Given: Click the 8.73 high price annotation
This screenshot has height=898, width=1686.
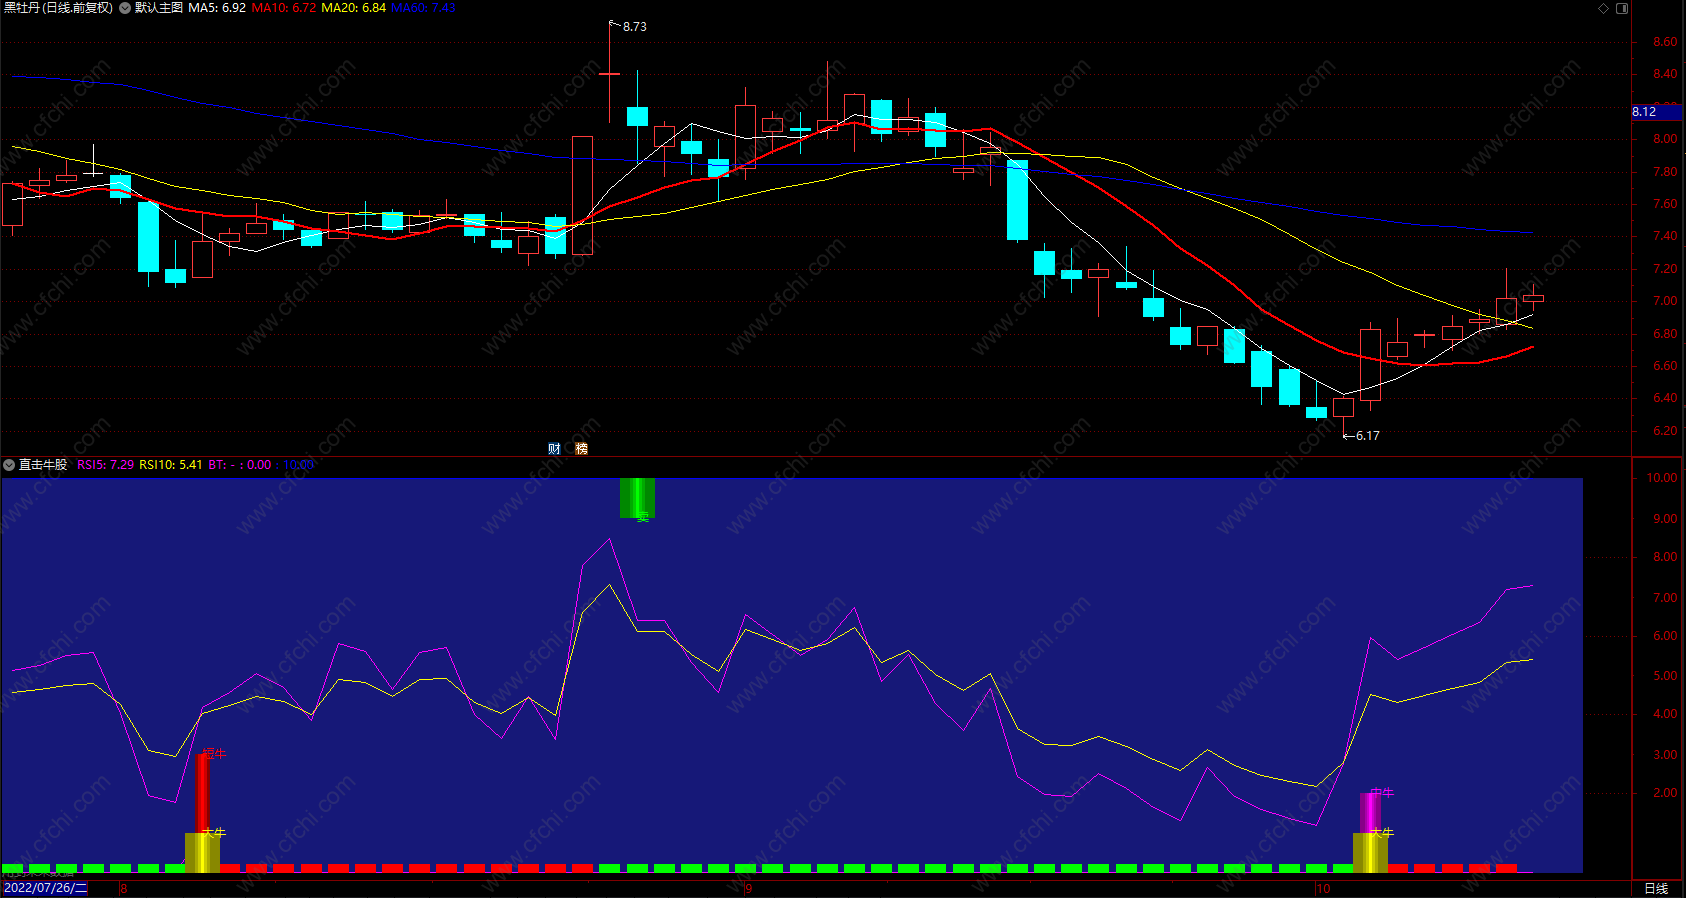Looking at the screenshot, I should [634, 27].
